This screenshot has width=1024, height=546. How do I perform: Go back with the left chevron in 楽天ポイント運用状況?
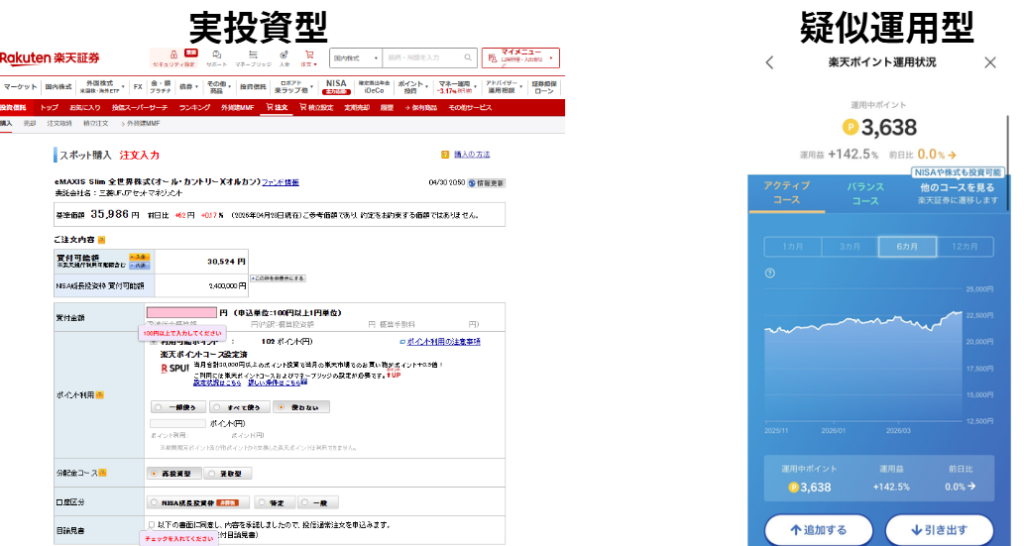tap(770, 63)
